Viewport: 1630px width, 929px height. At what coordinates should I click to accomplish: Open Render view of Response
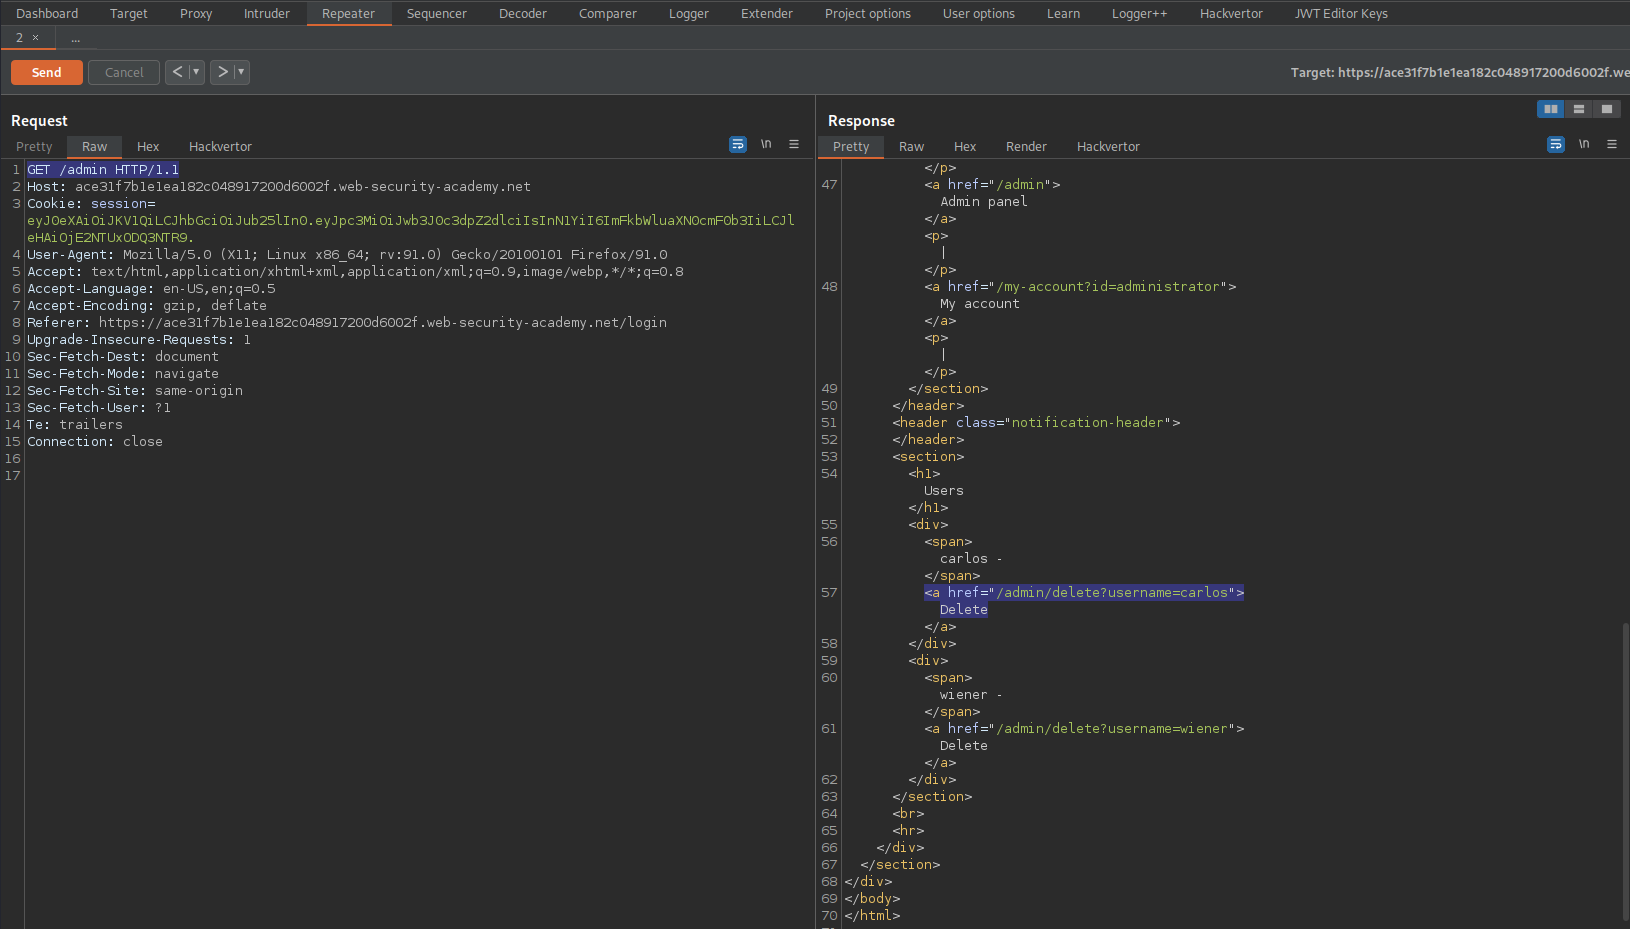(1026, 146)
